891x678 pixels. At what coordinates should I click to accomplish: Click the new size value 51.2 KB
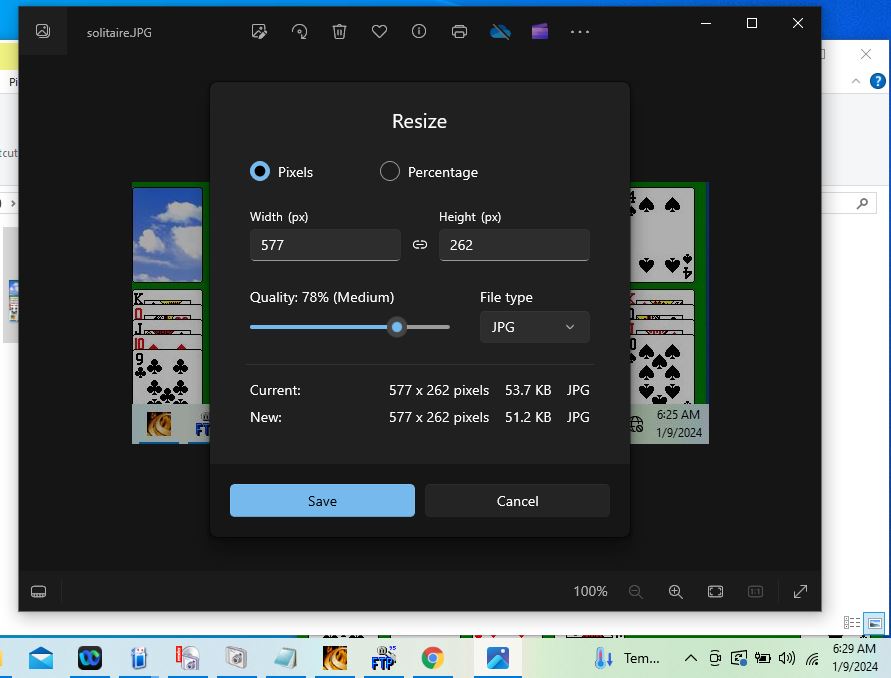[x=528, y=417]
